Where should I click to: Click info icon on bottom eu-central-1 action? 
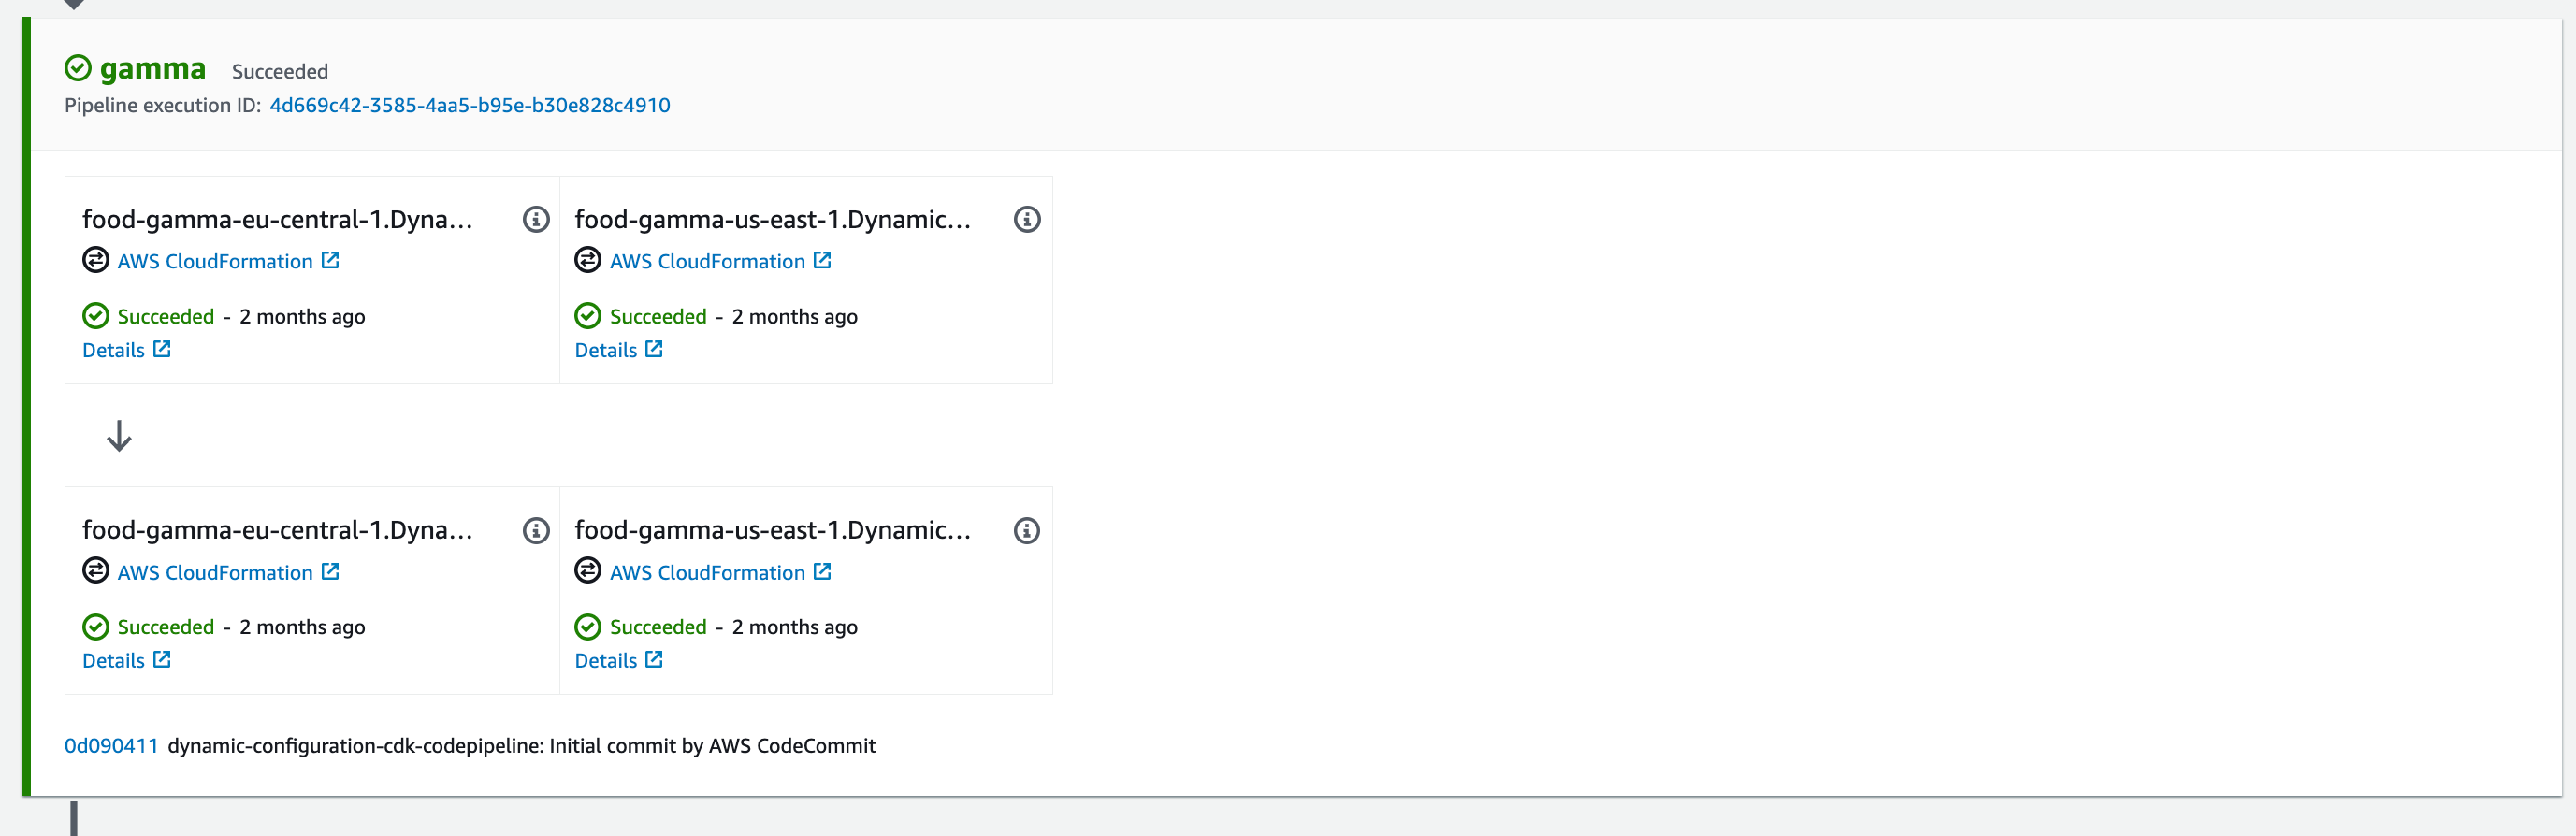pyautogui.click(x=536, y=530)
